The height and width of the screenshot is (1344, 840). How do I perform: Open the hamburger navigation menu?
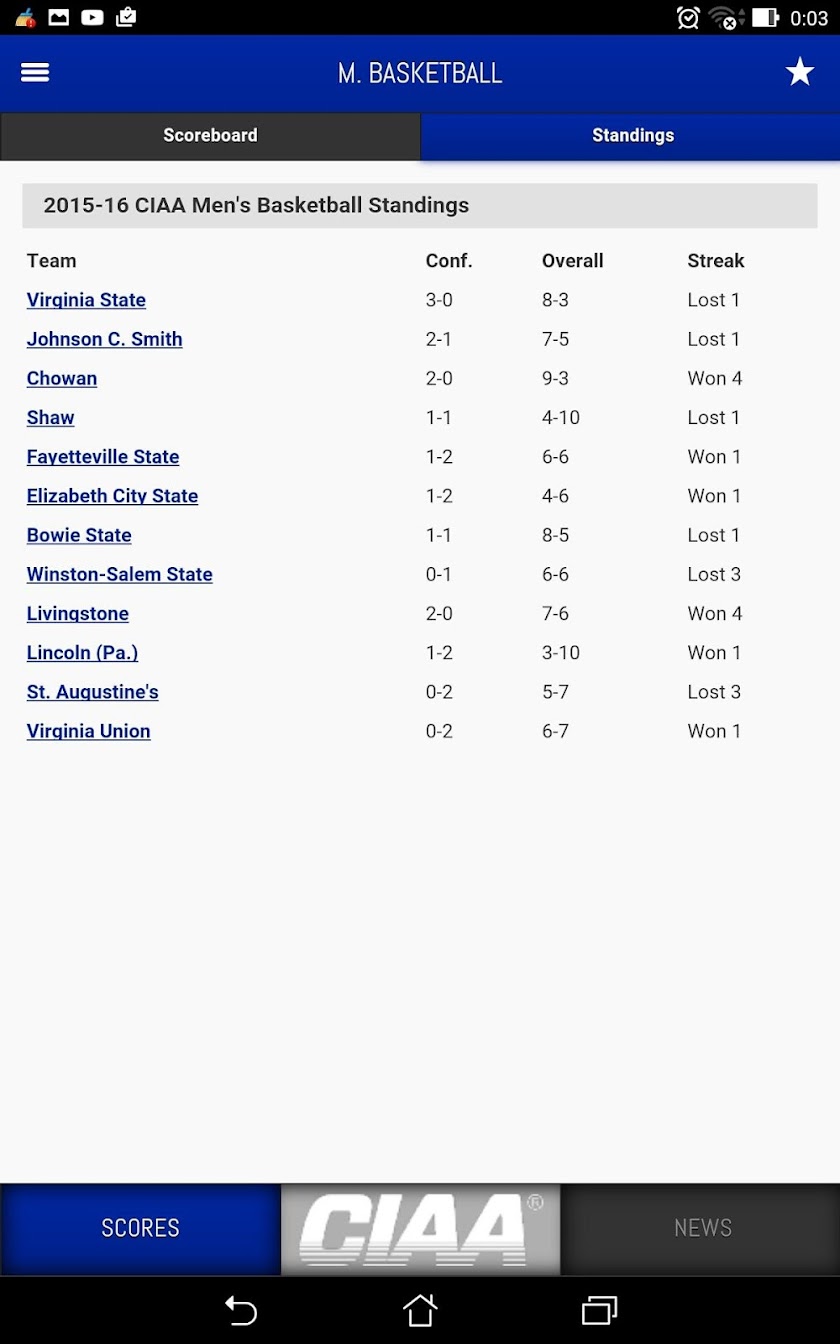[x=35, y=73]
